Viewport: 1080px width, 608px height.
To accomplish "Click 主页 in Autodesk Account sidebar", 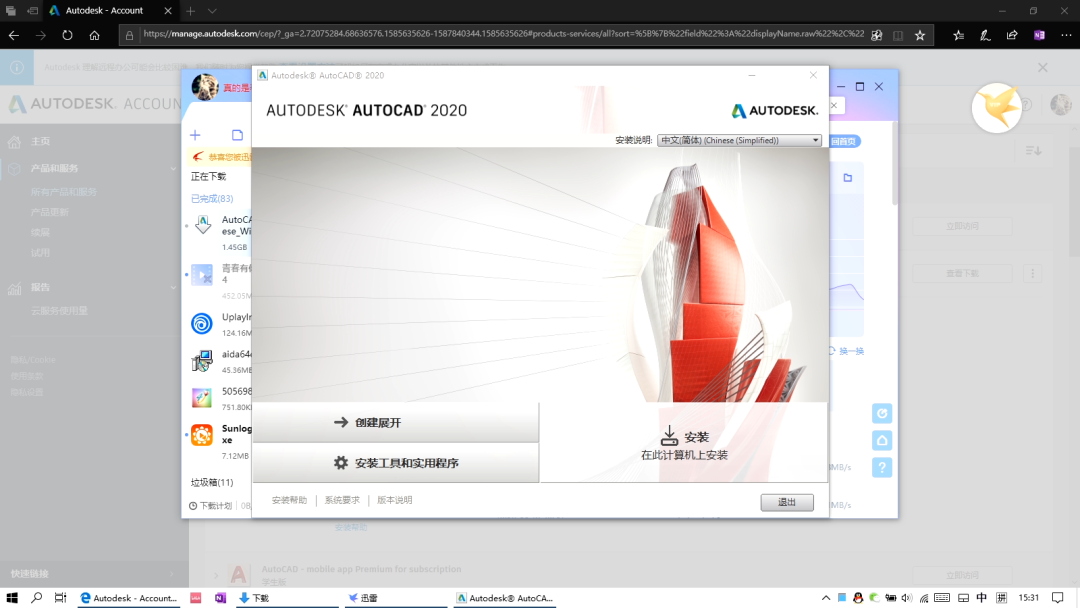I will tap(40, 141).
